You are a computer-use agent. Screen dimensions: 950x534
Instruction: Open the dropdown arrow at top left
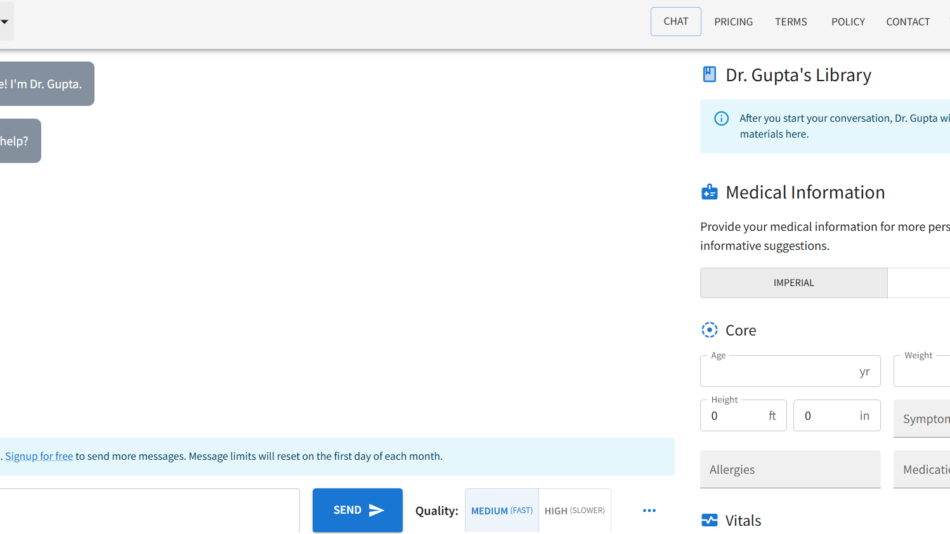5,21
